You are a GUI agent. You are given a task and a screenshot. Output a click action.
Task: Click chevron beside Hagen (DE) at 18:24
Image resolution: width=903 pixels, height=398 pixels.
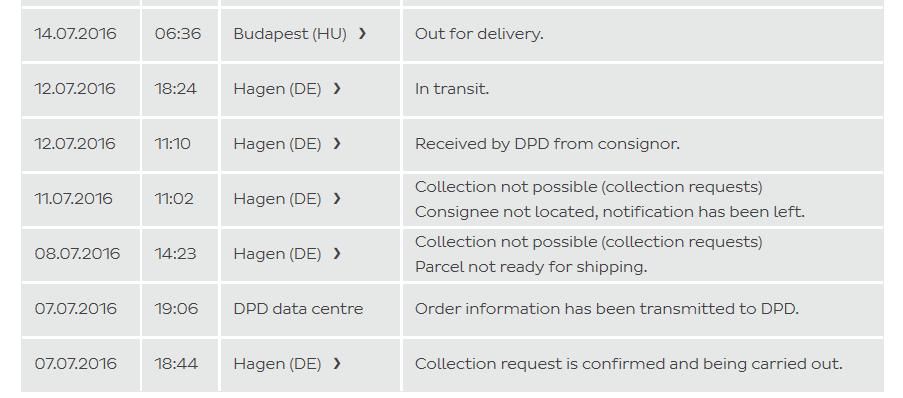337,89
